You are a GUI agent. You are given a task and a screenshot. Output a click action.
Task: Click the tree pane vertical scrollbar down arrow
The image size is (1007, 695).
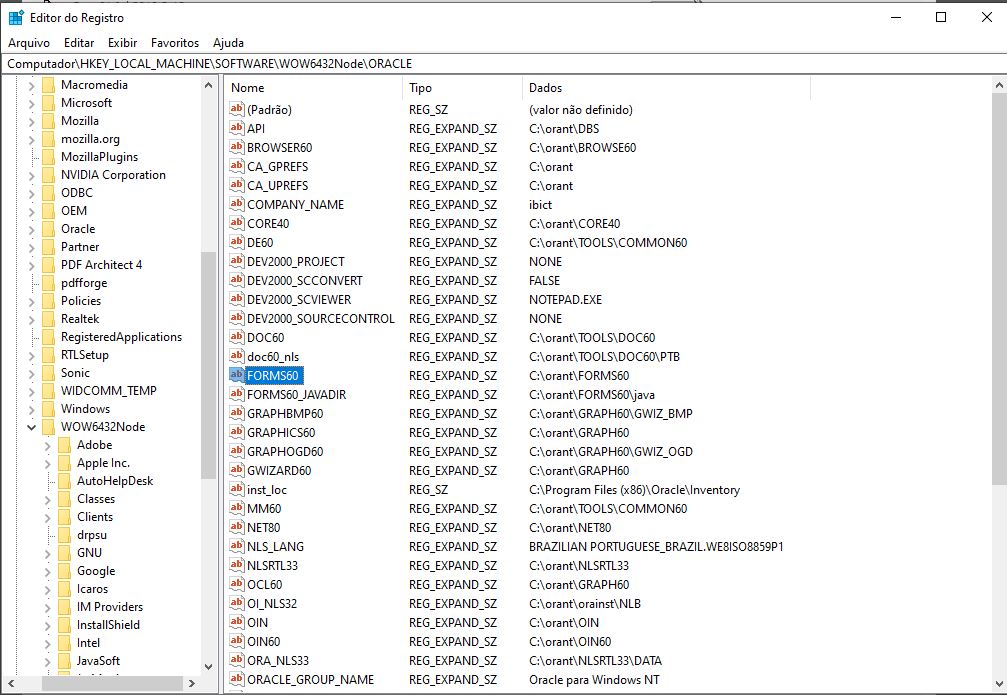pyautogui.click(x=208, y=666)
